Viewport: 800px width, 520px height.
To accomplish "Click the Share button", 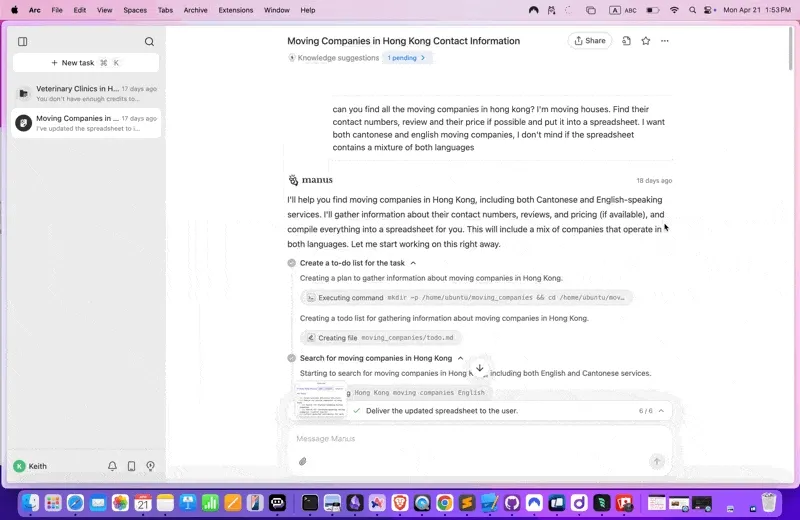I will [589, 41].
